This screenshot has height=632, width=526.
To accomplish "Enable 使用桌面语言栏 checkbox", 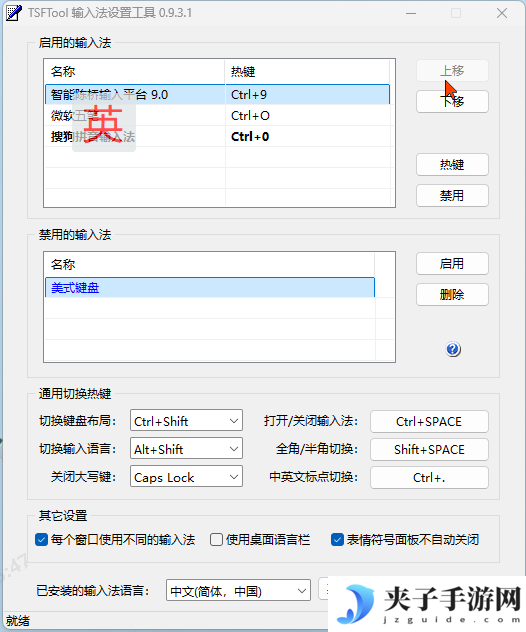I will point(216,539).
